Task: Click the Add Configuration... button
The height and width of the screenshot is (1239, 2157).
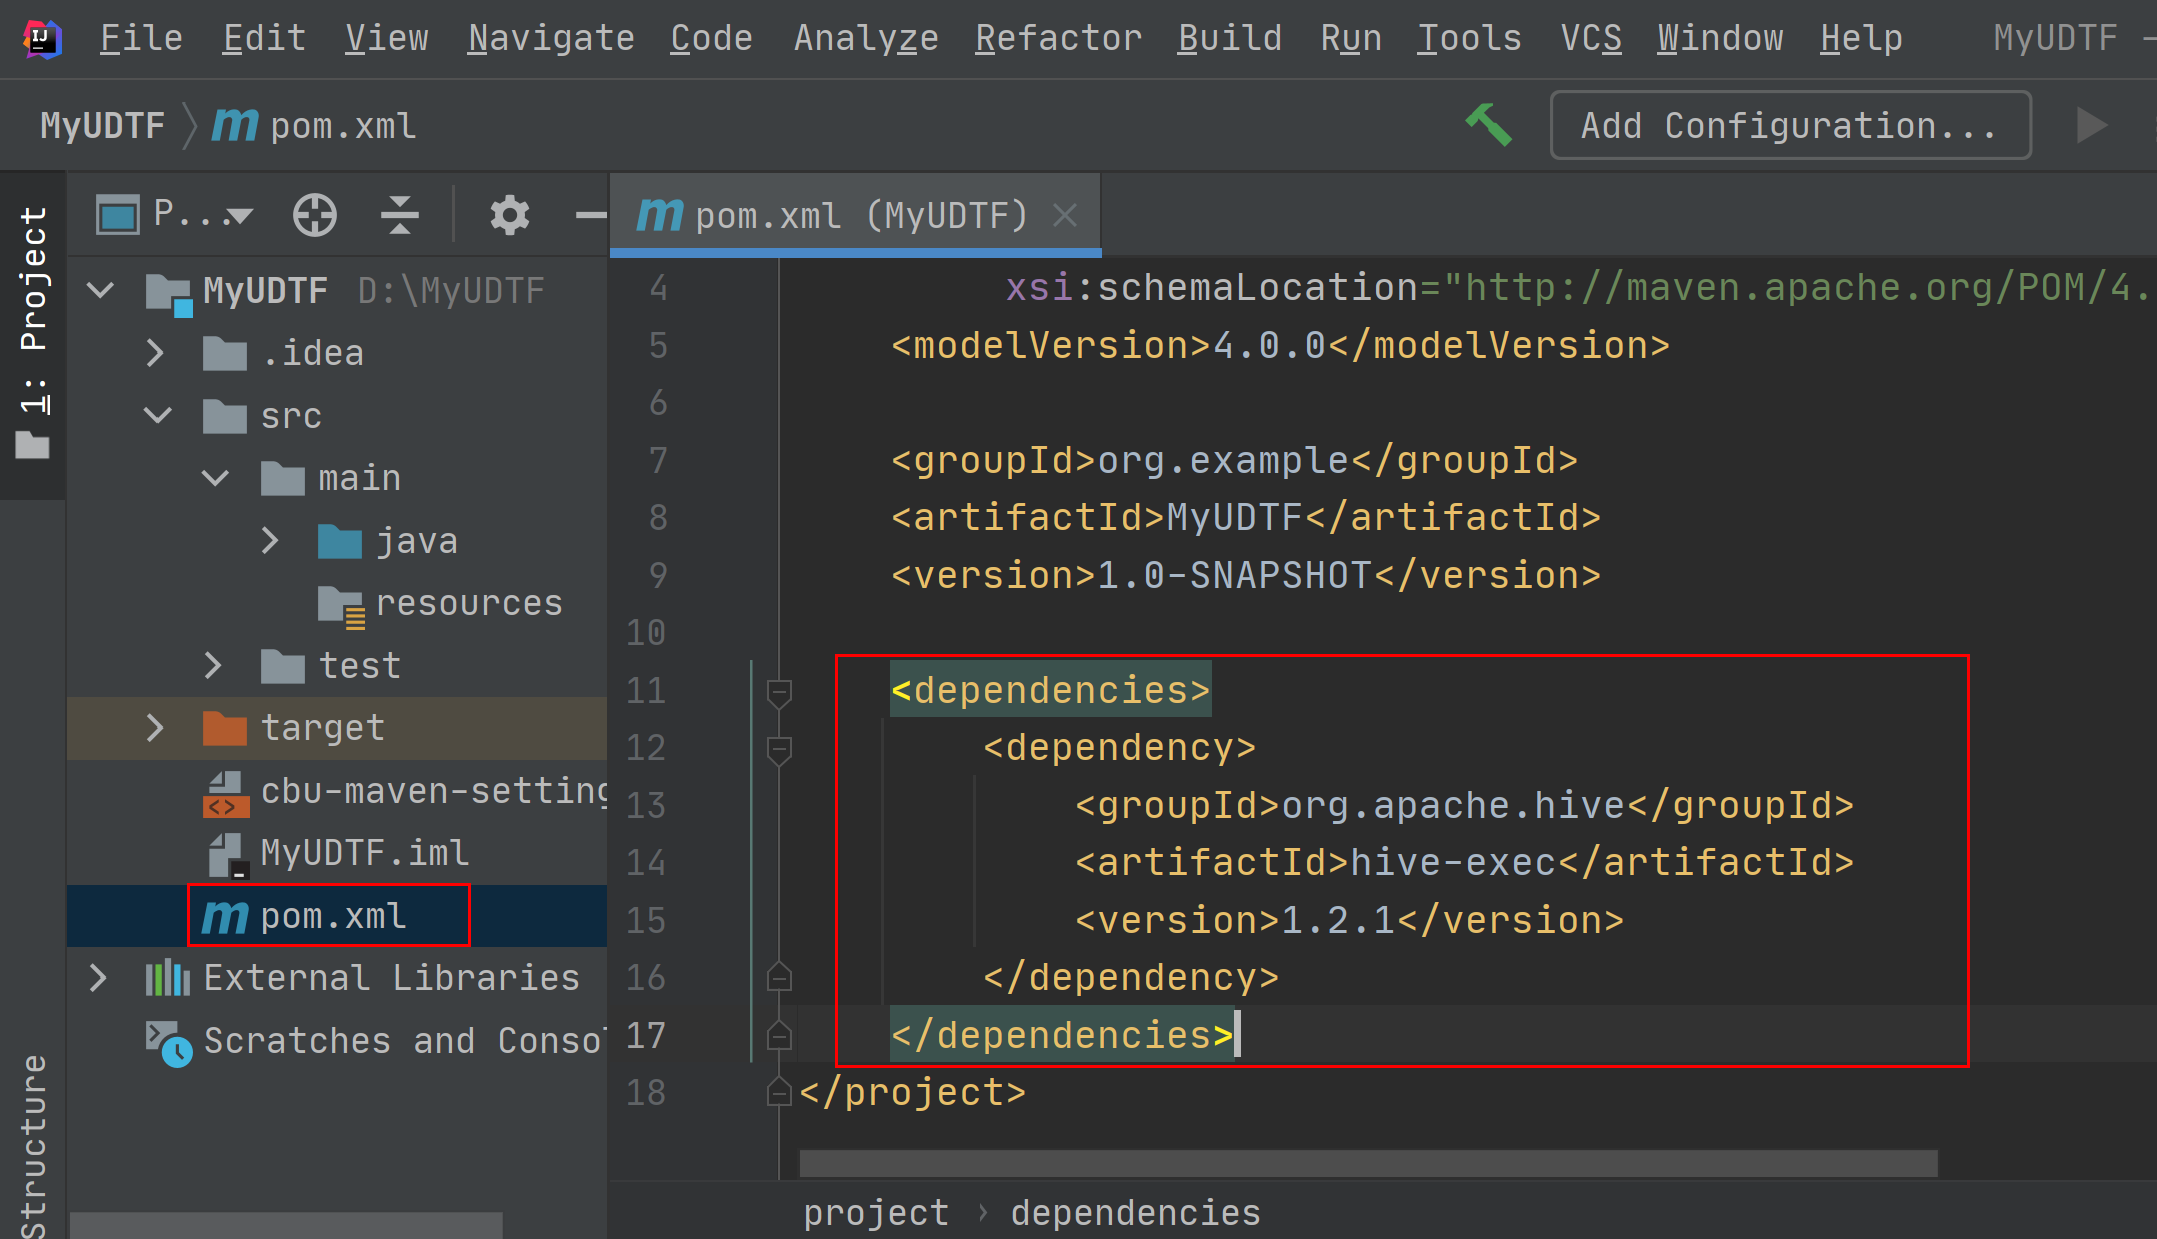Action: pos(1790,126)
